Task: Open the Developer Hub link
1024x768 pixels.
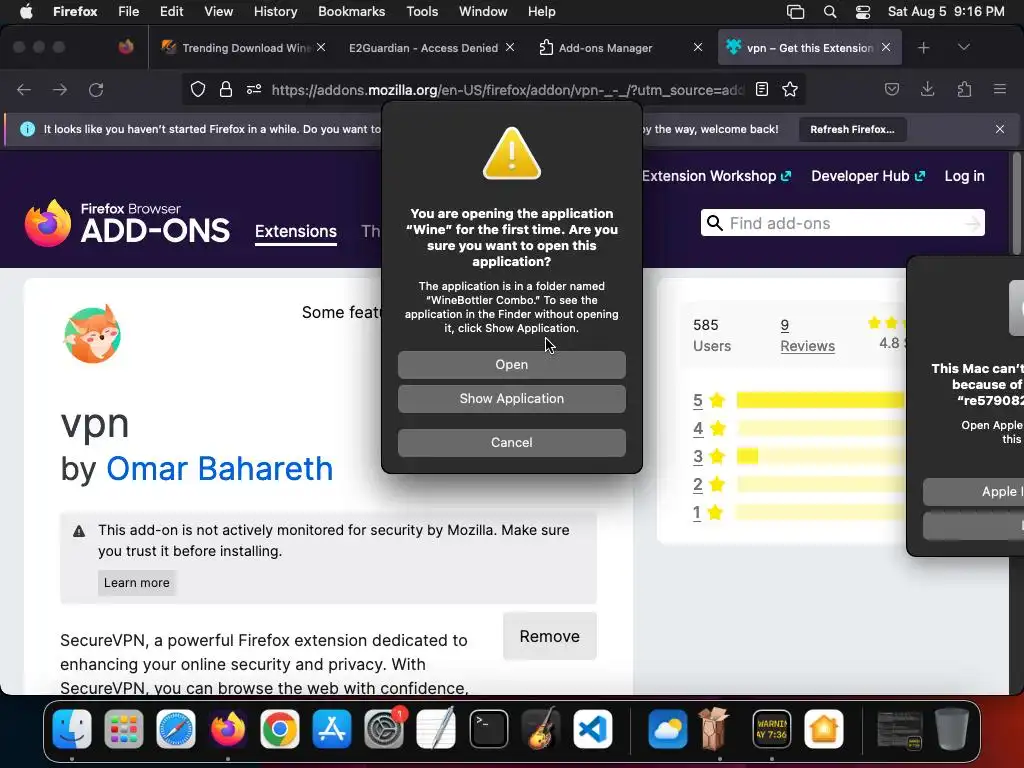Action: pyautogui.click(x=868, y=176)
